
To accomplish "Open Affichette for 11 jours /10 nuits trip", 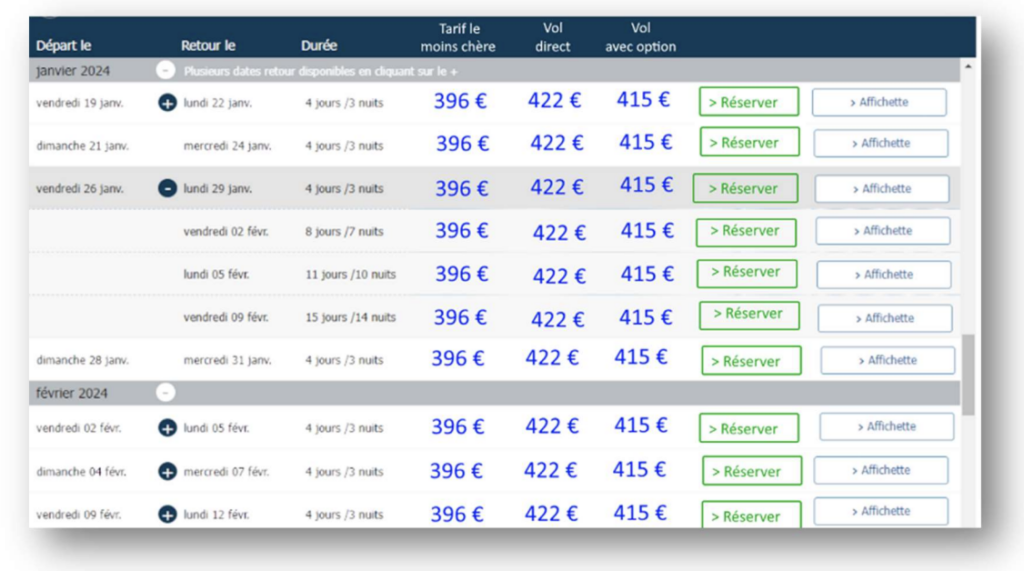I will [884, 274].
